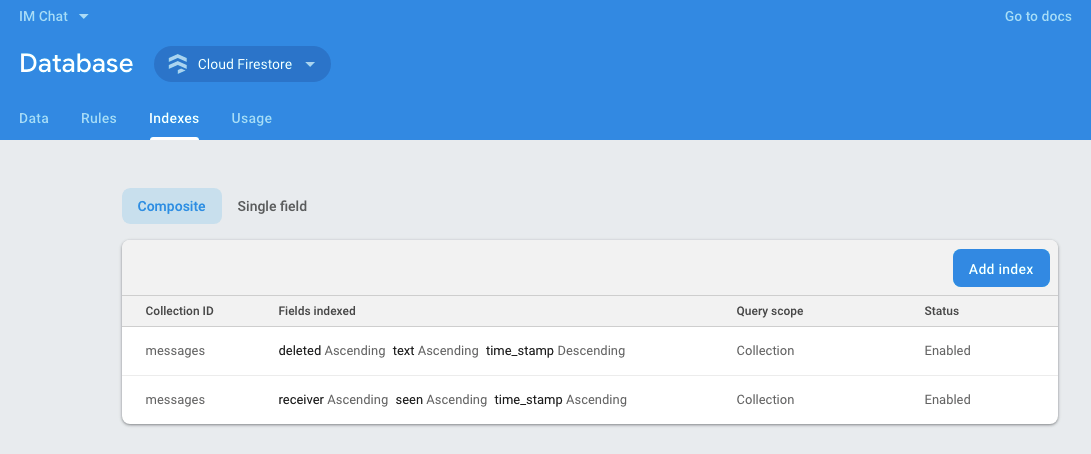Click the Fields indexed column header

[317, 311]
